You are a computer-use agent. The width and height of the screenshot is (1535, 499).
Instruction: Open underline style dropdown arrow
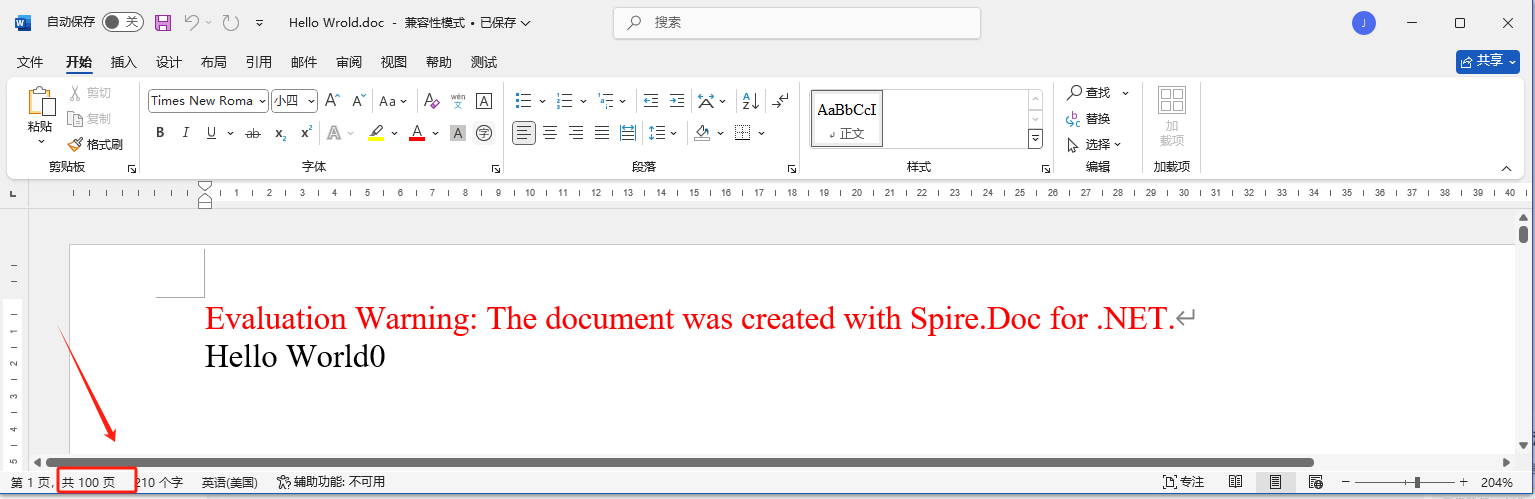tap(230, 133)
